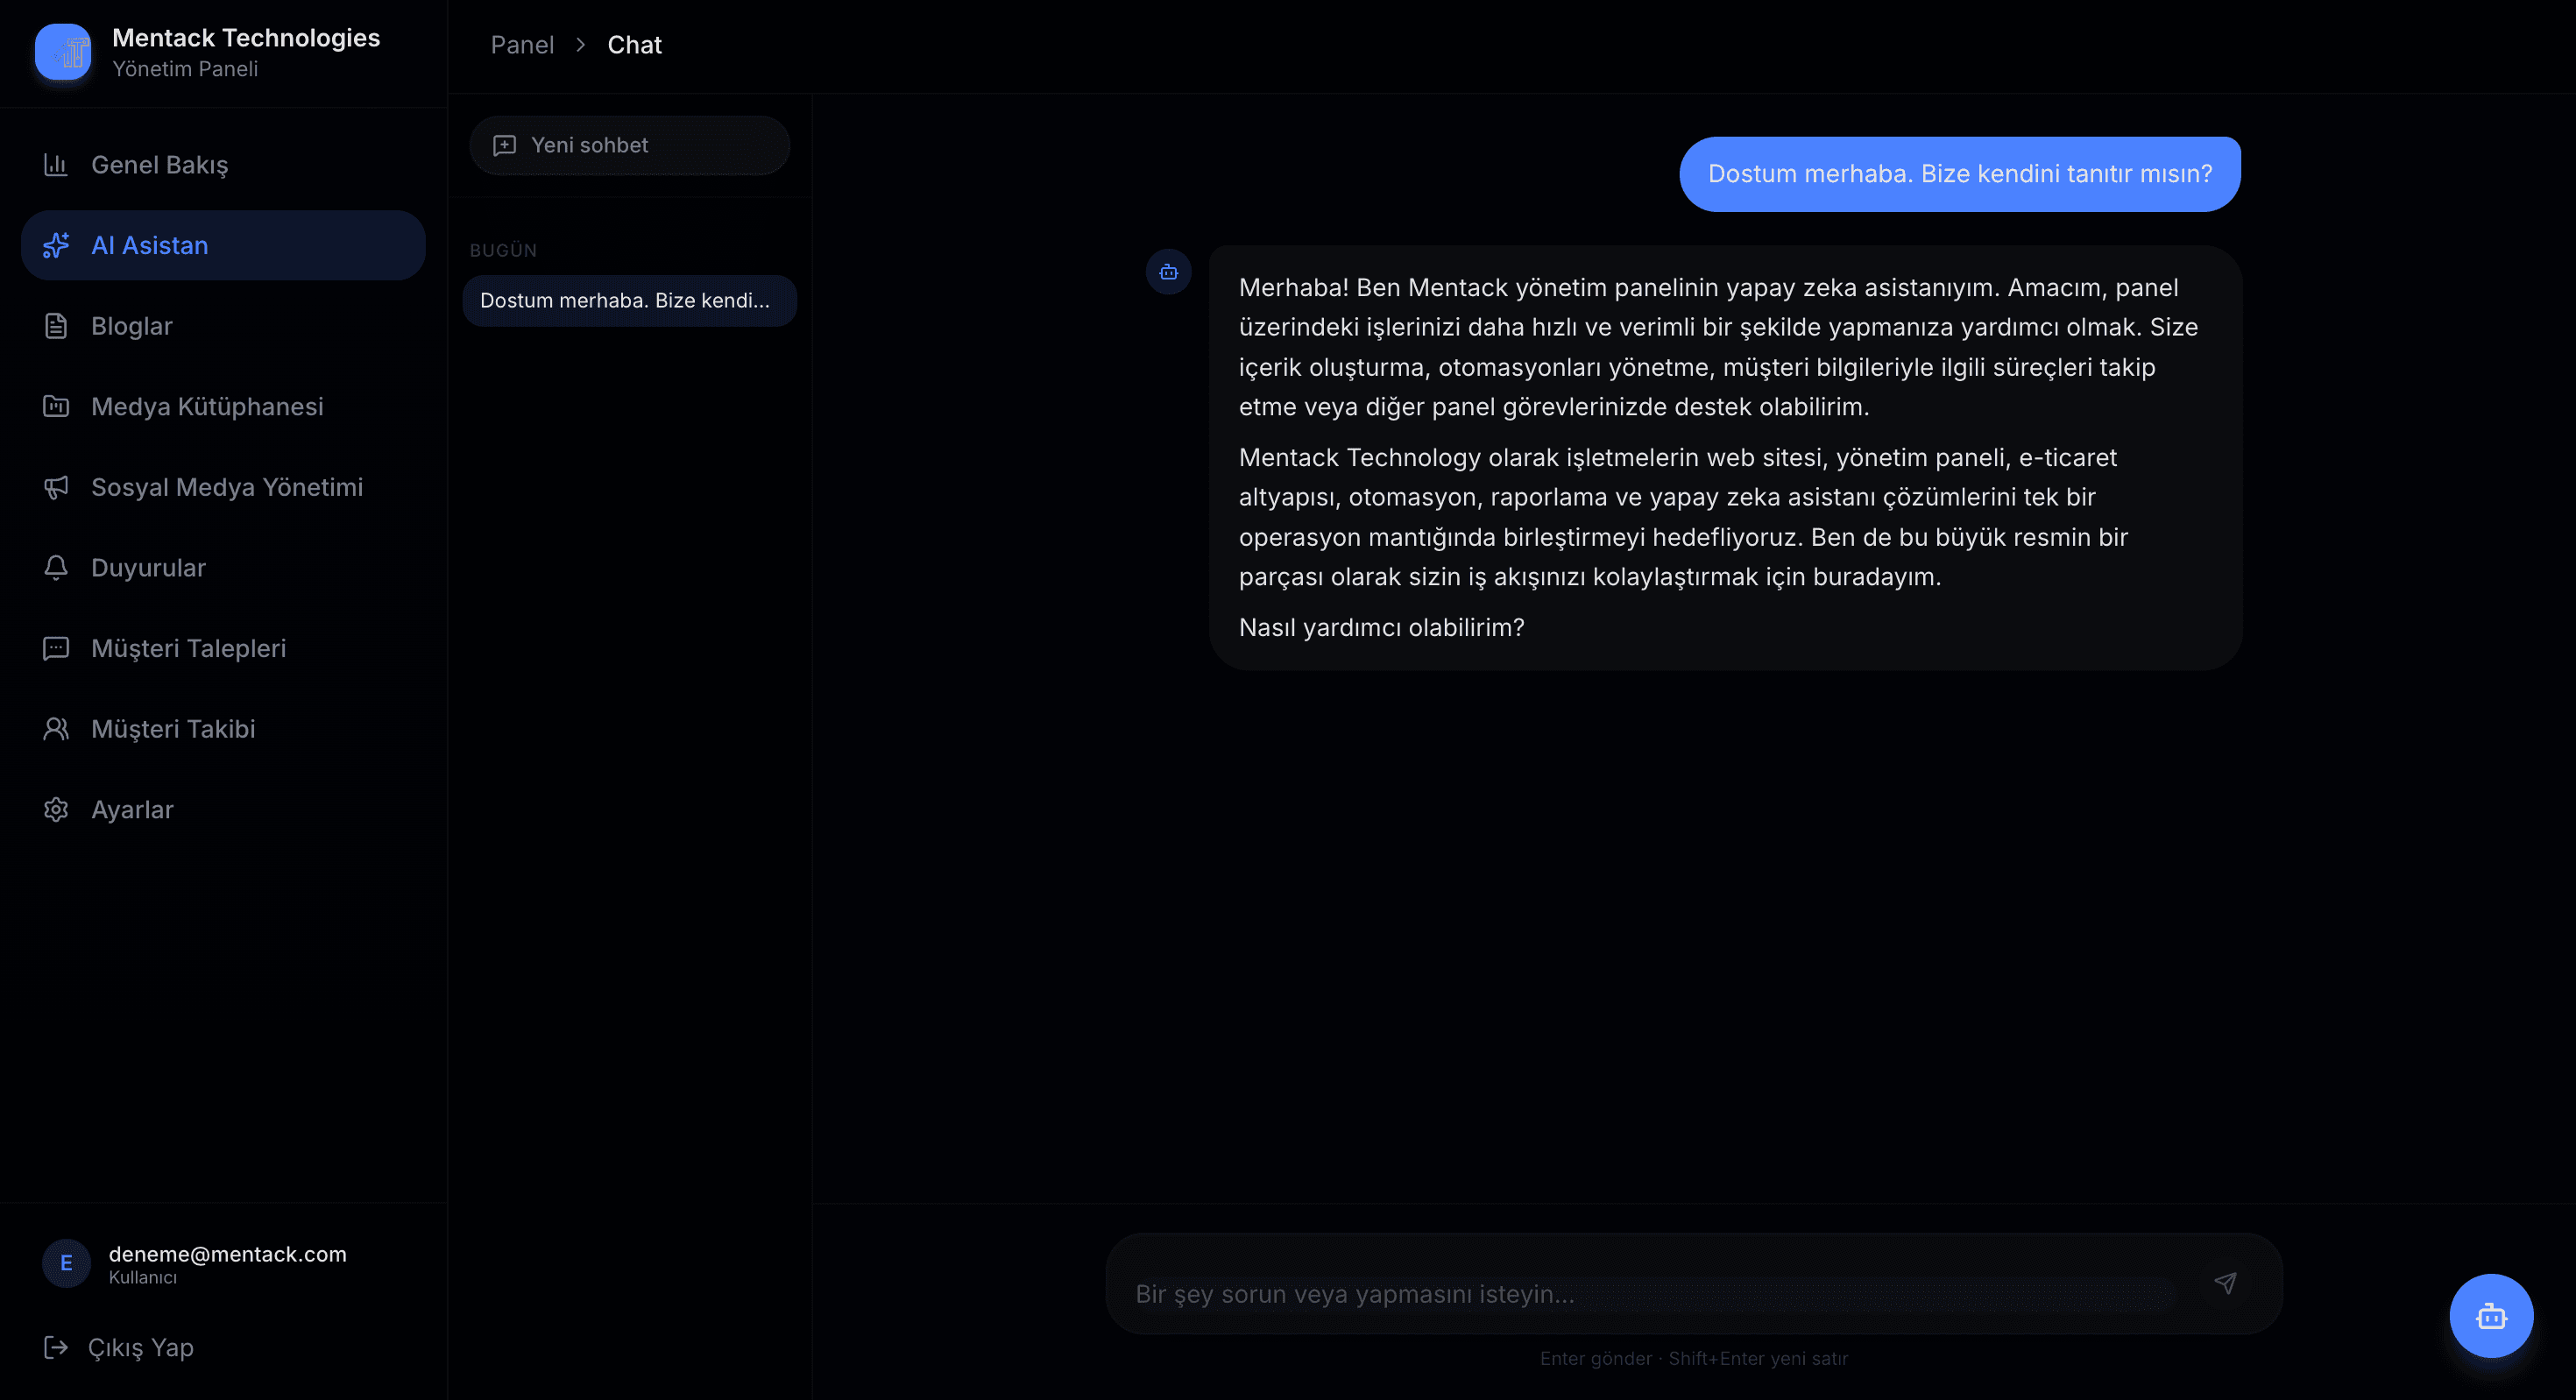Click the AI Asistan sparkle icon

[x=56, y=245]
